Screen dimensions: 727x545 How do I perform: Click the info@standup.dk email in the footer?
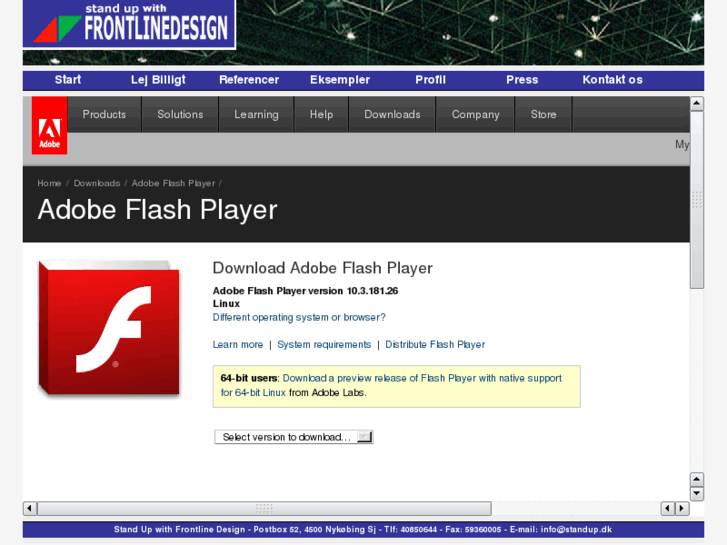point(576,529)
